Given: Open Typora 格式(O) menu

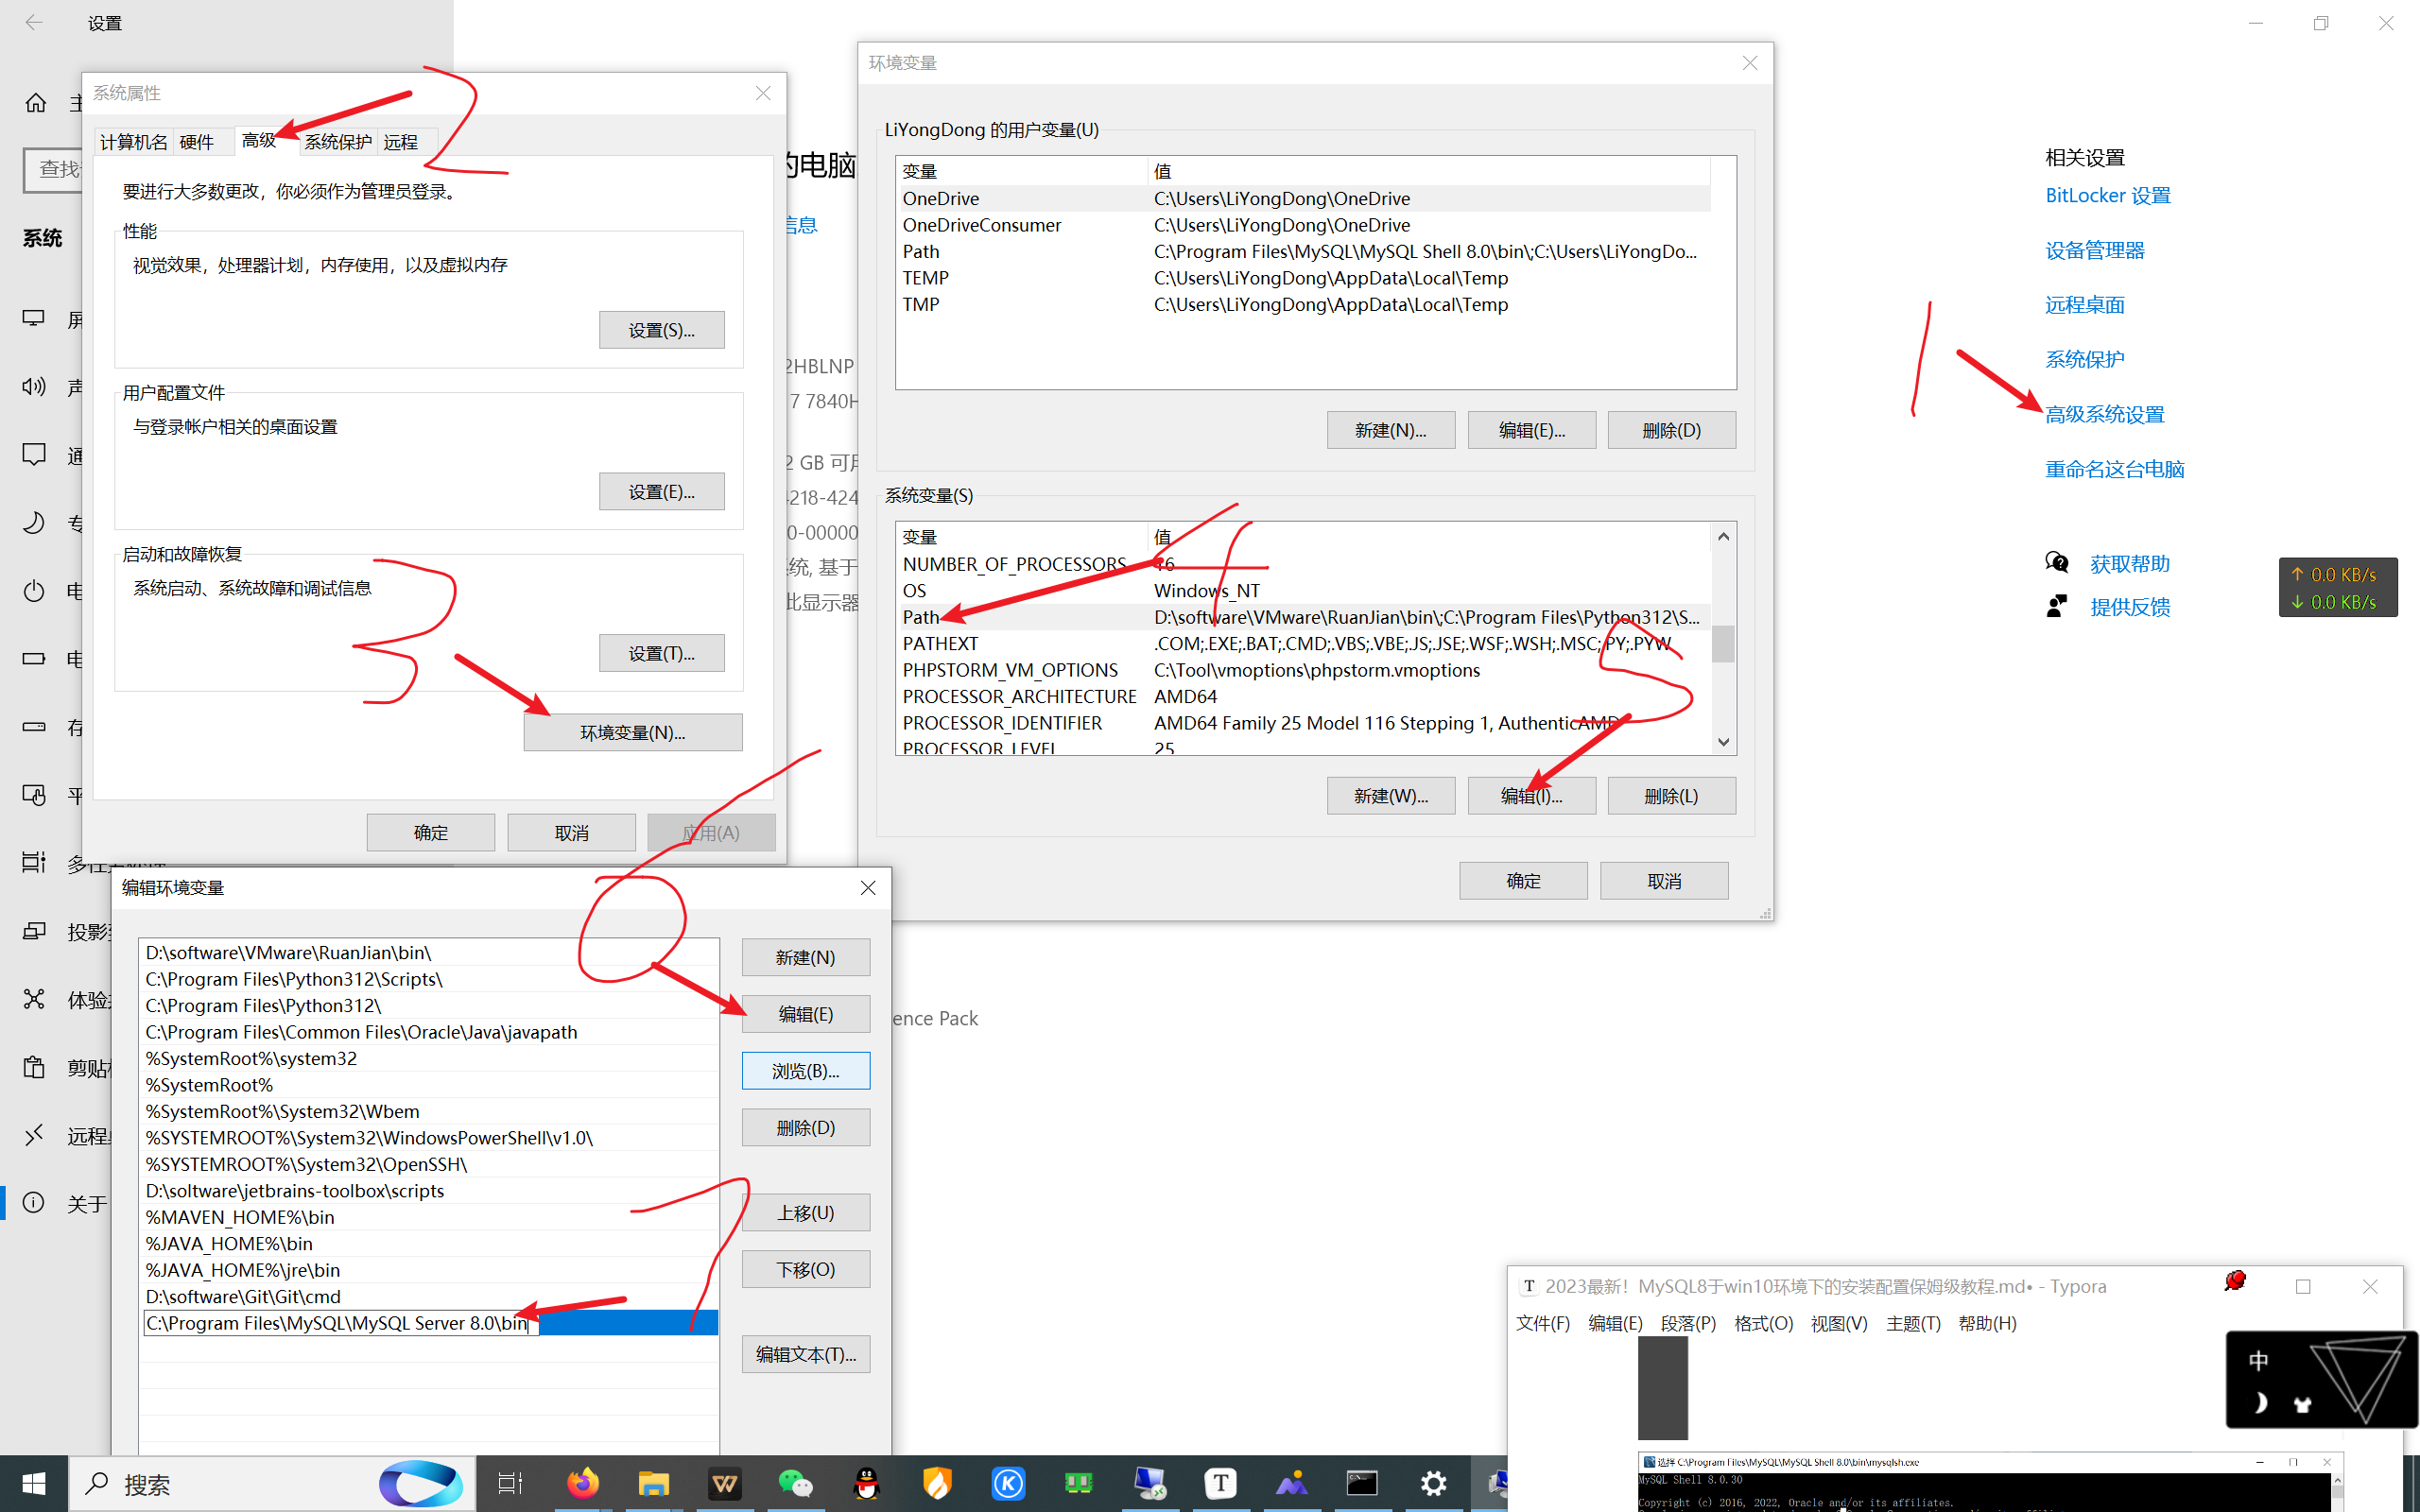Looking at the screenshot, I should pyautogui.click(x=1763, y=1323).
